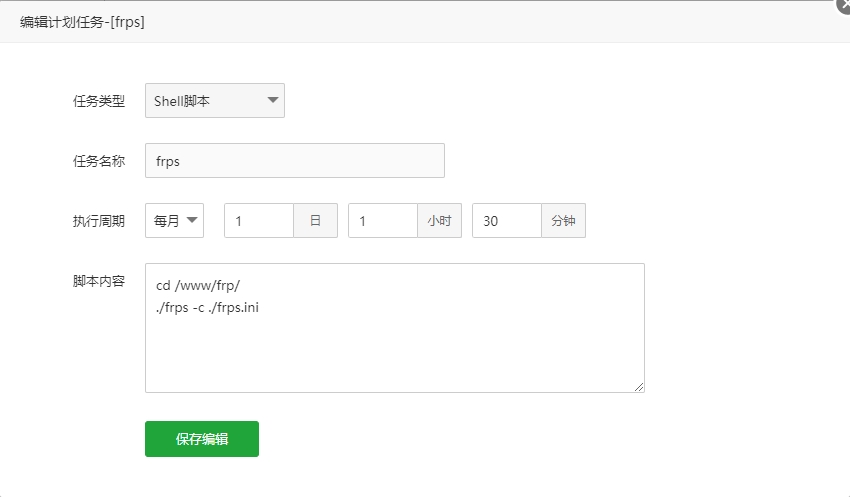The width and height of the screenshot is (850, 497).
Task: Click the 日 unit box
Action: pyautogui.click(x=315, y=221)
